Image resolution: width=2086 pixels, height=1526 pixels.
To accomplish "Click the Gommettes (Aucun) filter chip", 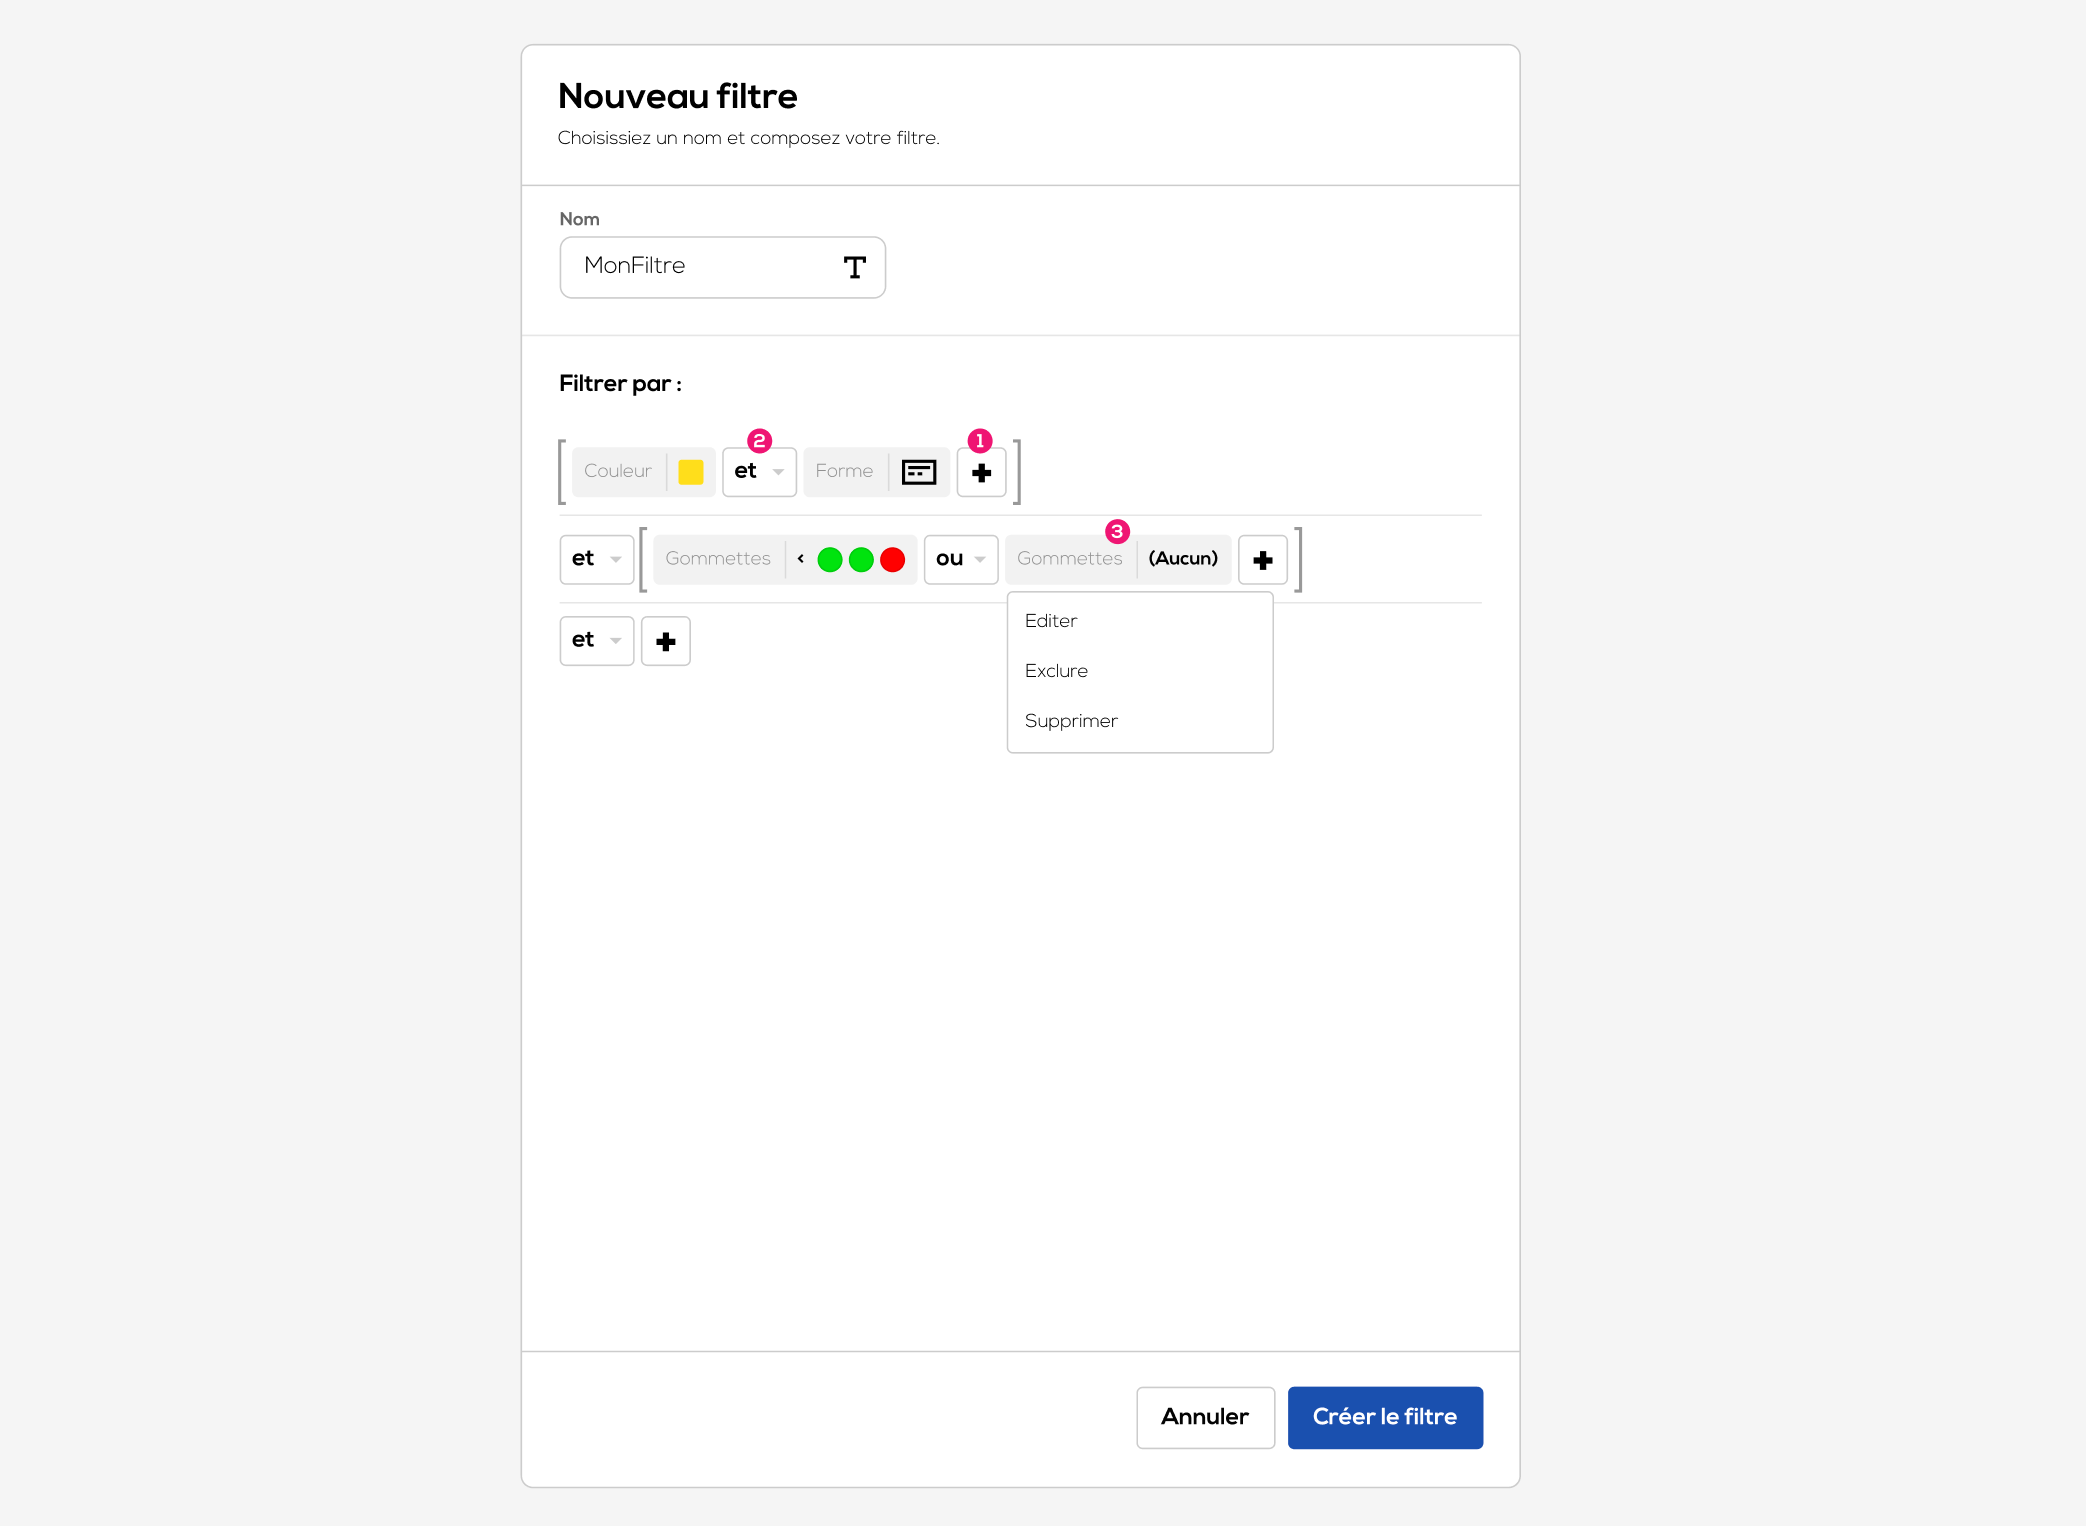I will coord(1117,559).
